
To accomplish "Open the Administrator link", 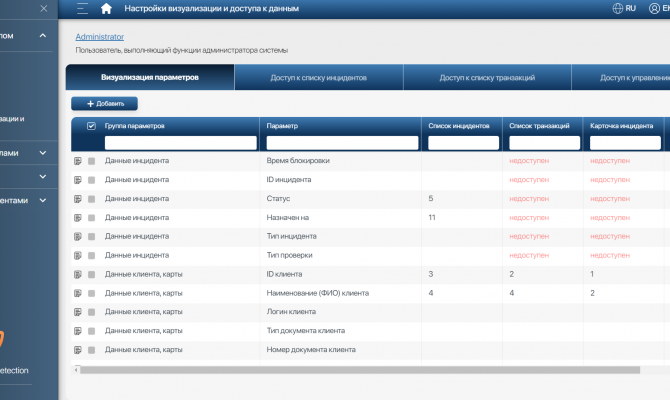I will [x=100, y=37].
